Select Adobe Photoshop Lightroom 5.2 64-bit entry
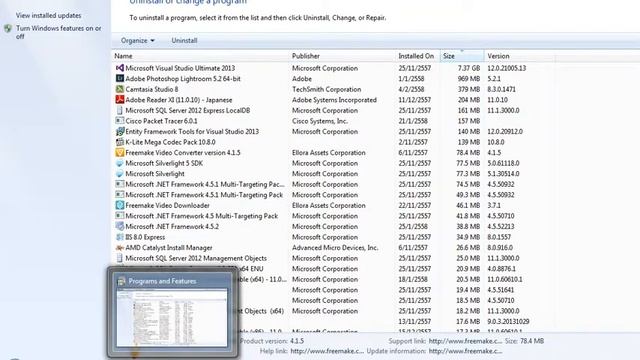This screenshot has height=360, width=640. (x=183, y=79)
